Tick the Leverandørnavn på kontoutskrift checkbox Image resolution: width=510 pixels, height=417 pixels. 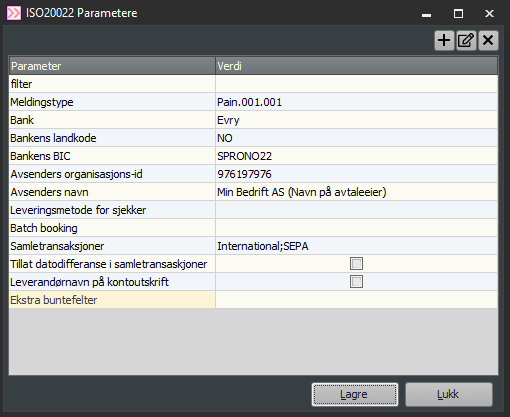pos(356,282)
